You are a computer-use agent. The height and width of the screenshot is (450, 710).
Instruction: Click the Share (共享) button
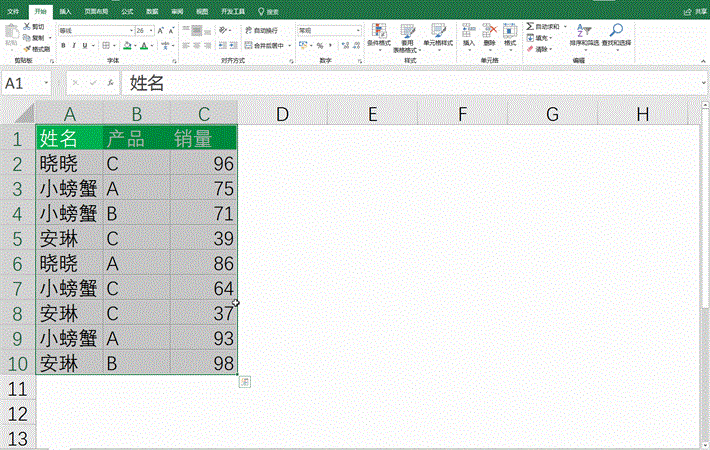pyautogui.click(x=690, y=11)
